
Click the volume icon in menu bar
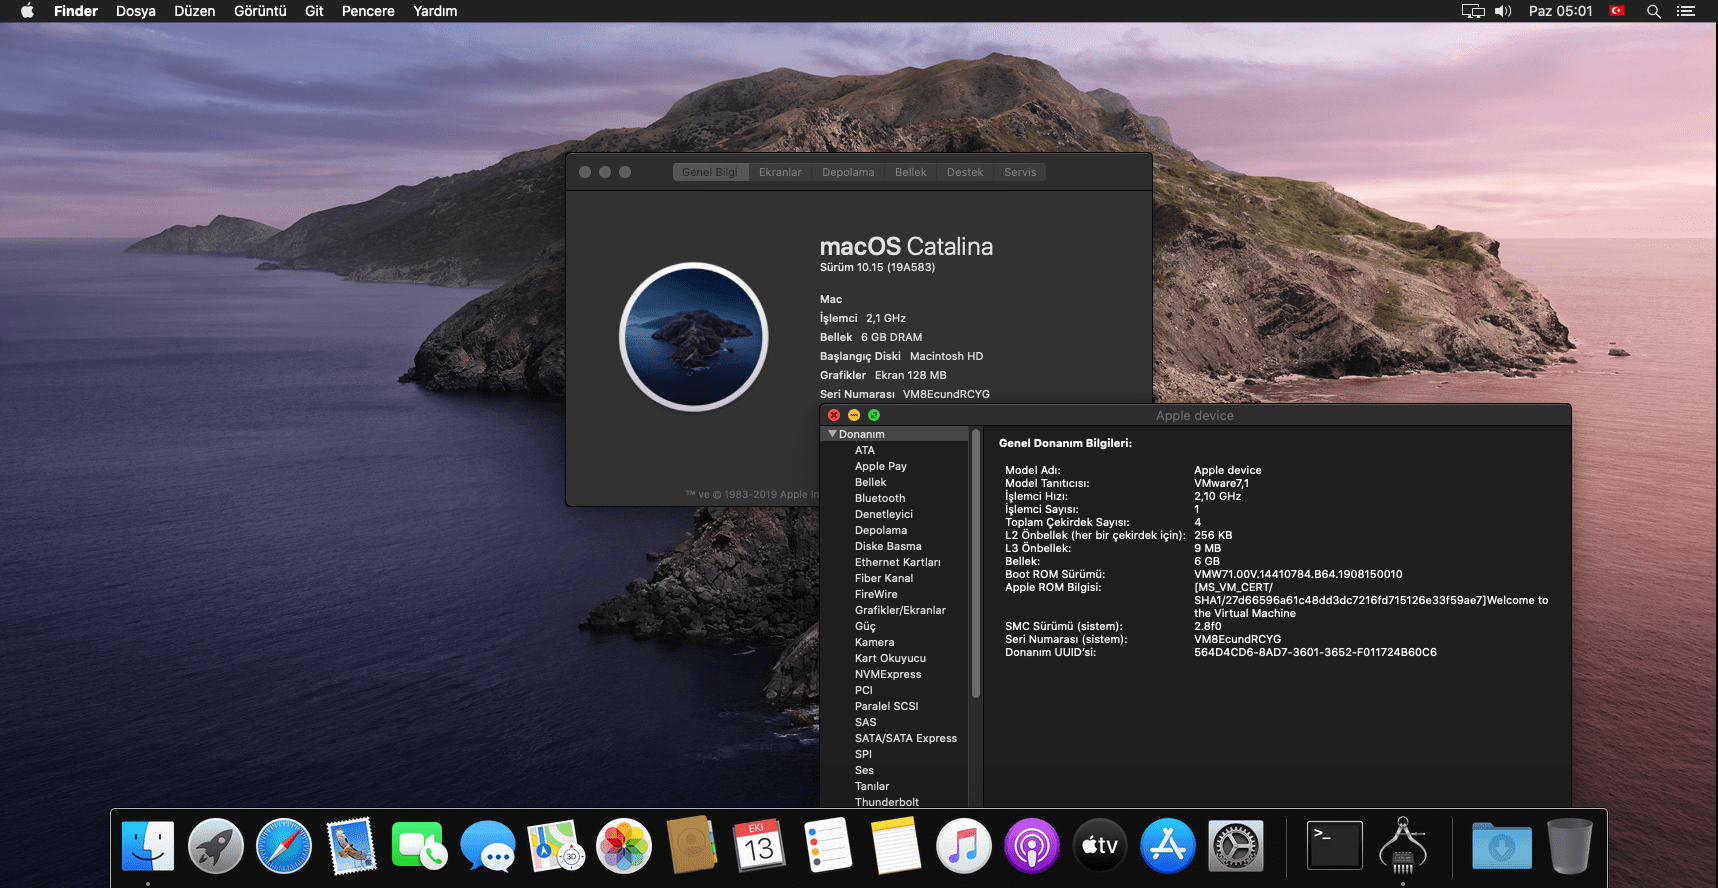pos(1503,11)
